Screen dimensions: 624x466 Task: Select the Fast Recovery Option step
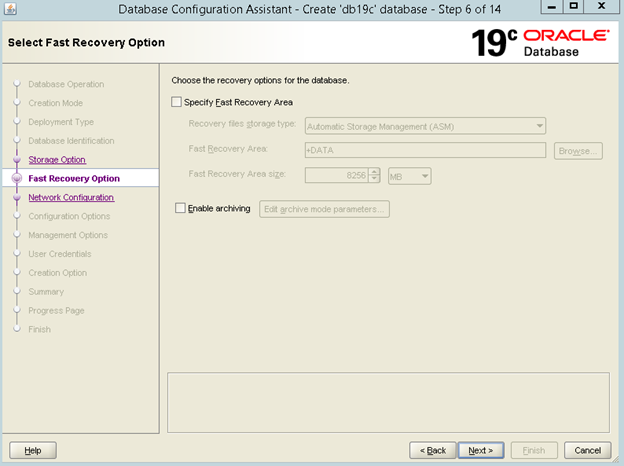74,178
